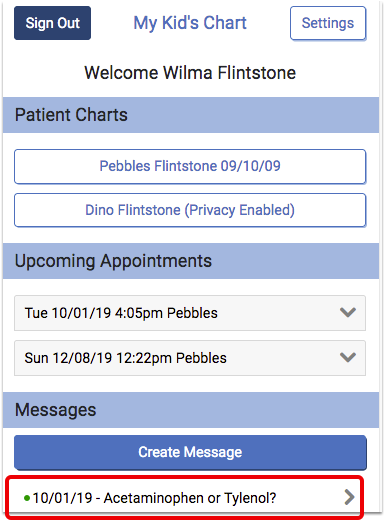Image resolution: width=385 pixels, height=520 pixels.
Task: Click the Welcome Wilma Flintstone greeting
Action: click(x=190, y=73)
